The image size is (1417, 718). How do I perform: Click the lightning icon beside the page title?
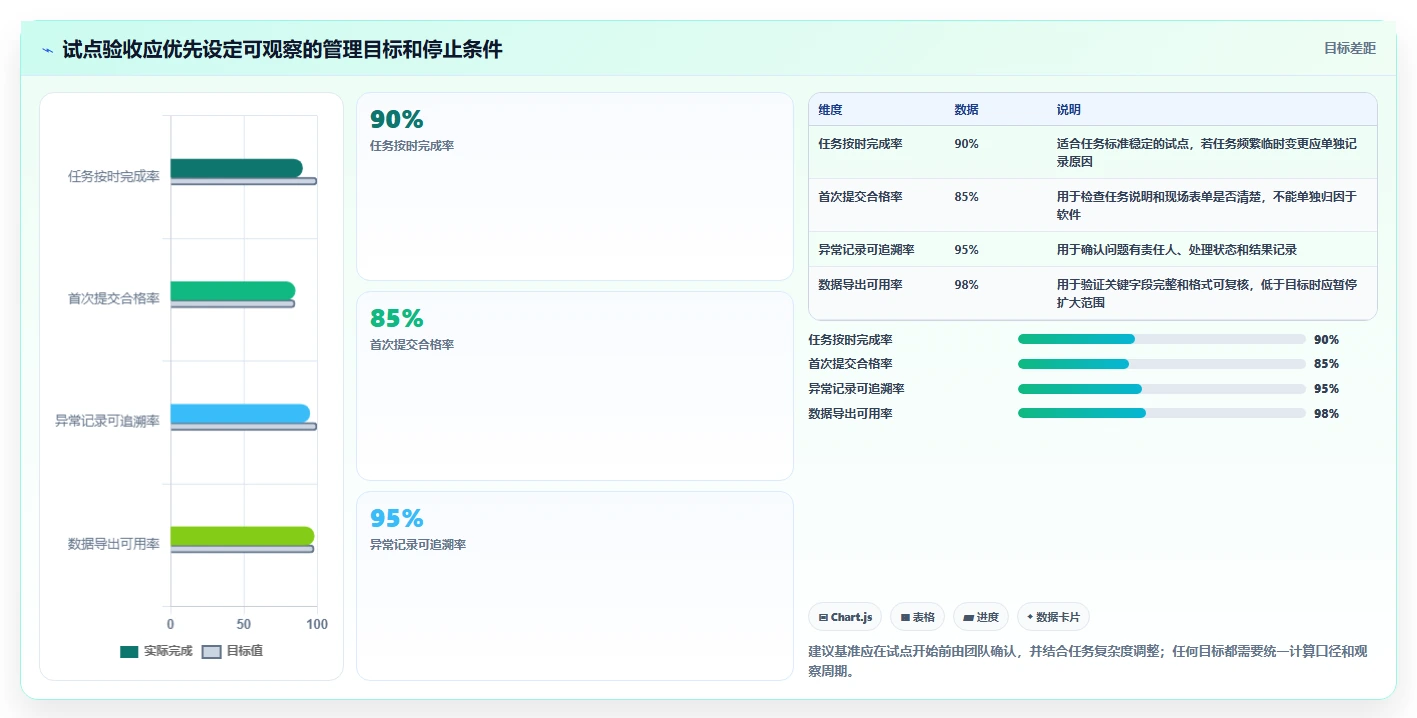pyautogui.click(x=48, y=49)
